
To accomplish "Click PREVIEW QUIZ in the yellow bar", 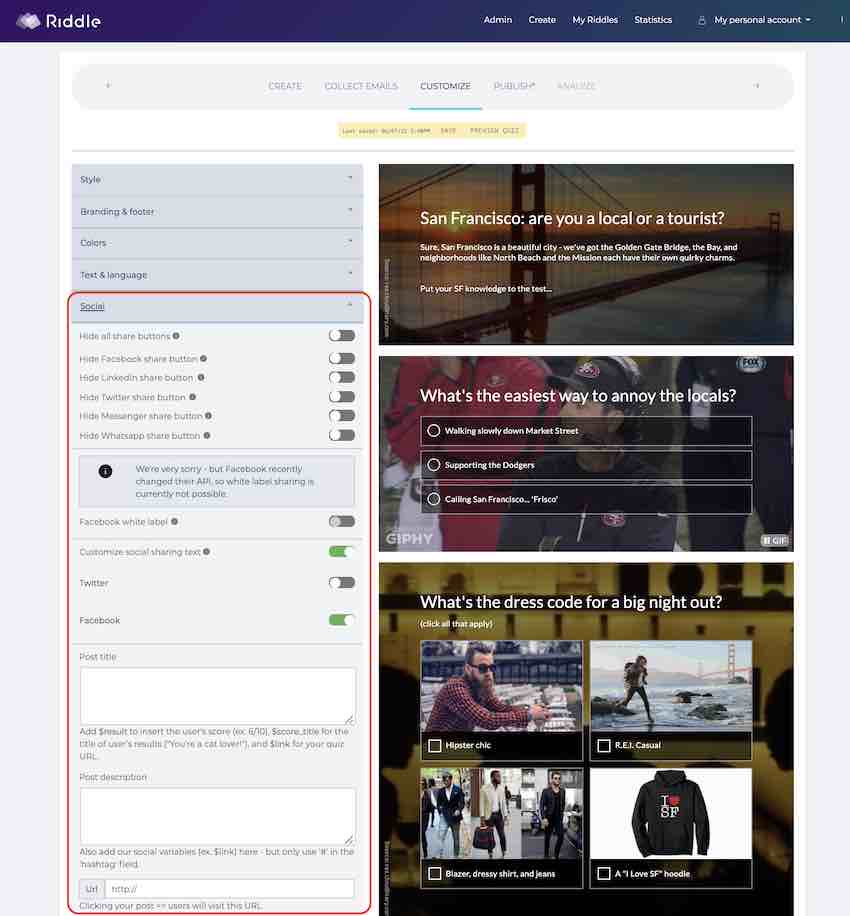I will pyautogui.click(x=494, y=131).
